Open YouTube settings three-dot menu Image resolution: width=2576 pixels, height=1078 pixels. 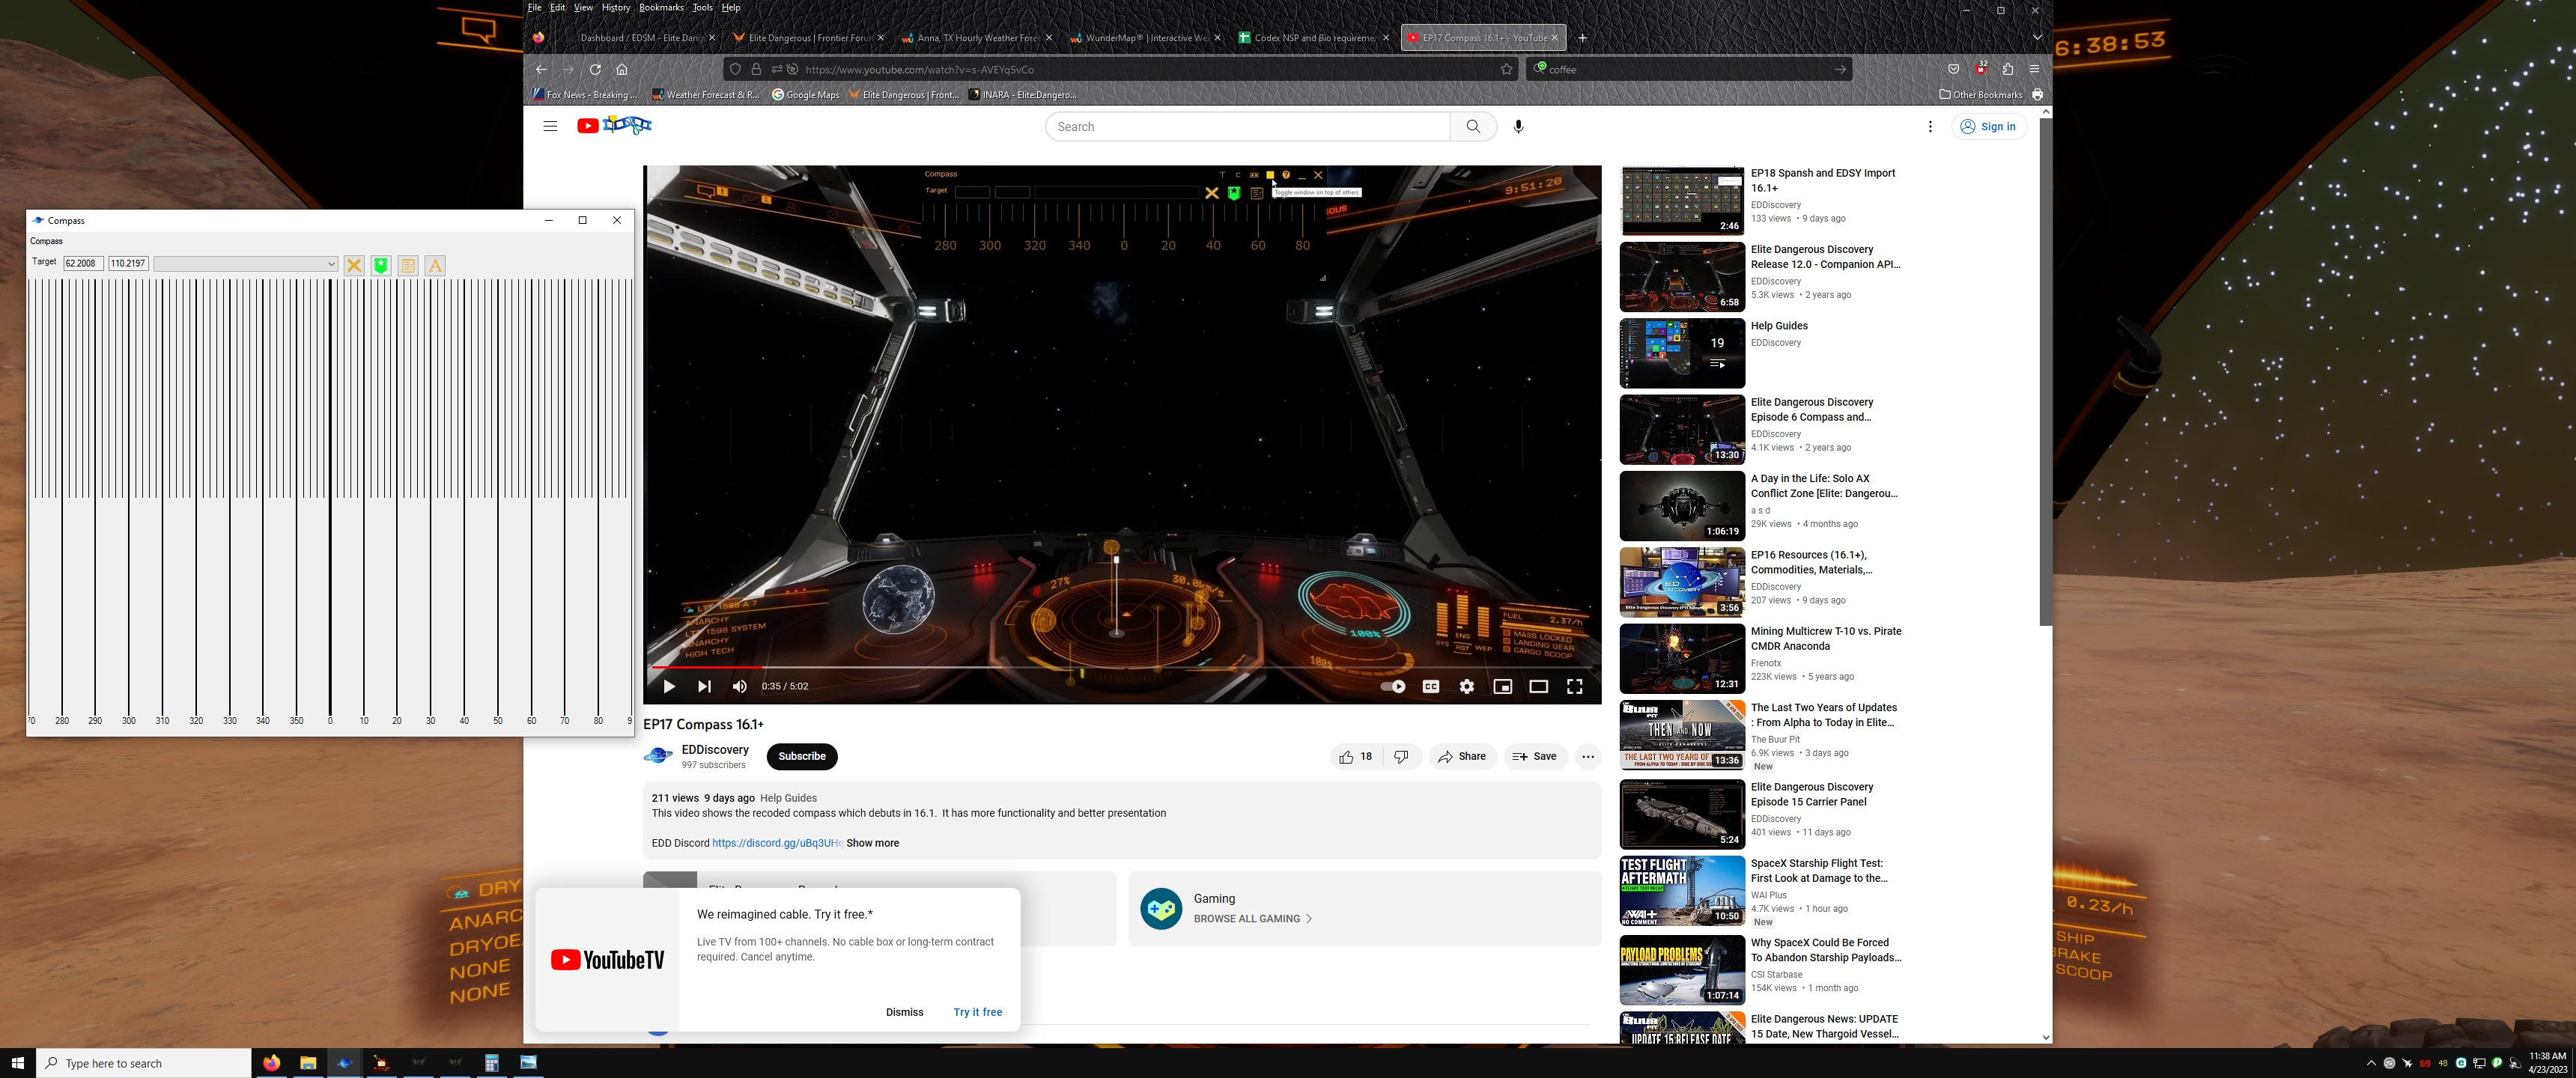[x=1930, y=126]
